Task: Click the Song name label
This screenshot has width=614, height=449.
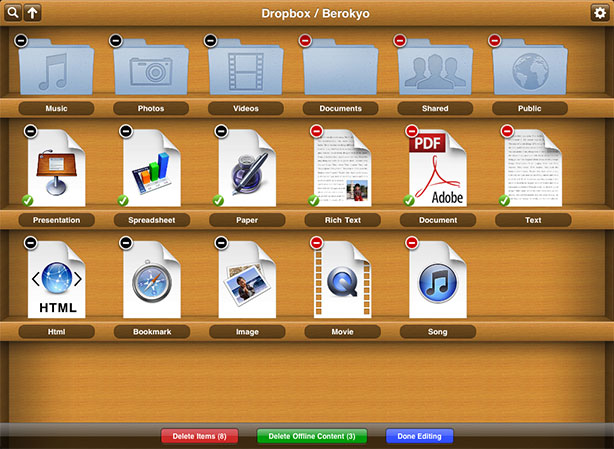Action: [x=438, y=332]
